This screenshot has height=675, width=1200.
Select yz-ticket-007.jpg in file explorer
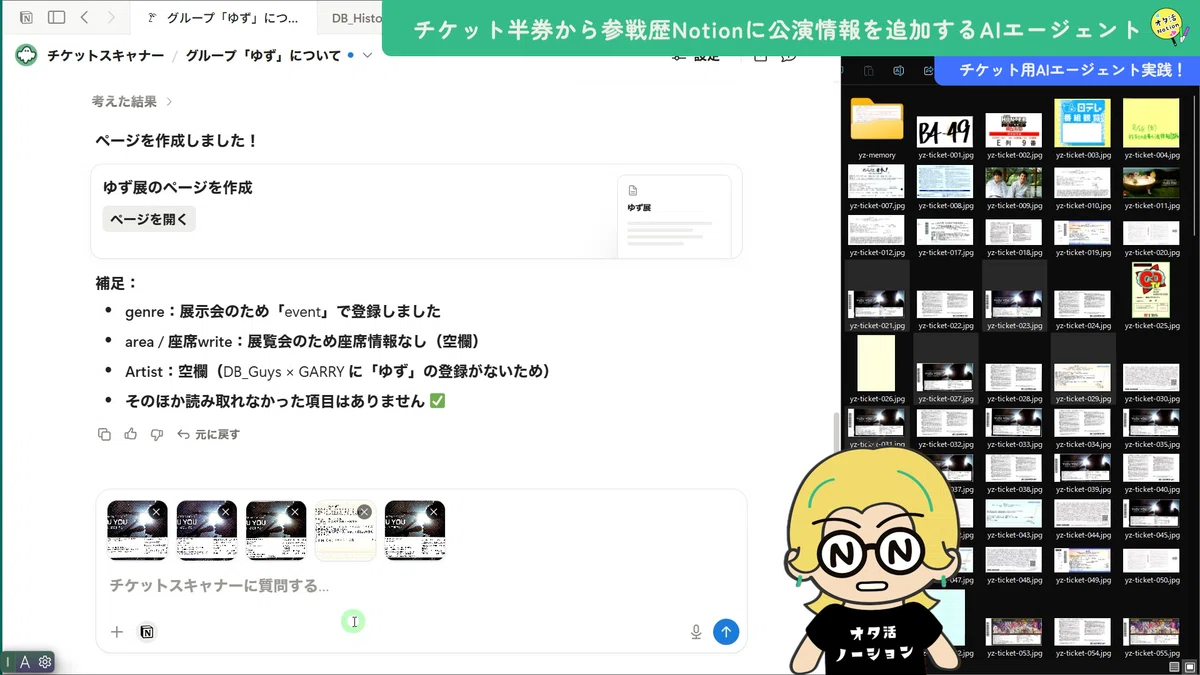click(876, 188)
